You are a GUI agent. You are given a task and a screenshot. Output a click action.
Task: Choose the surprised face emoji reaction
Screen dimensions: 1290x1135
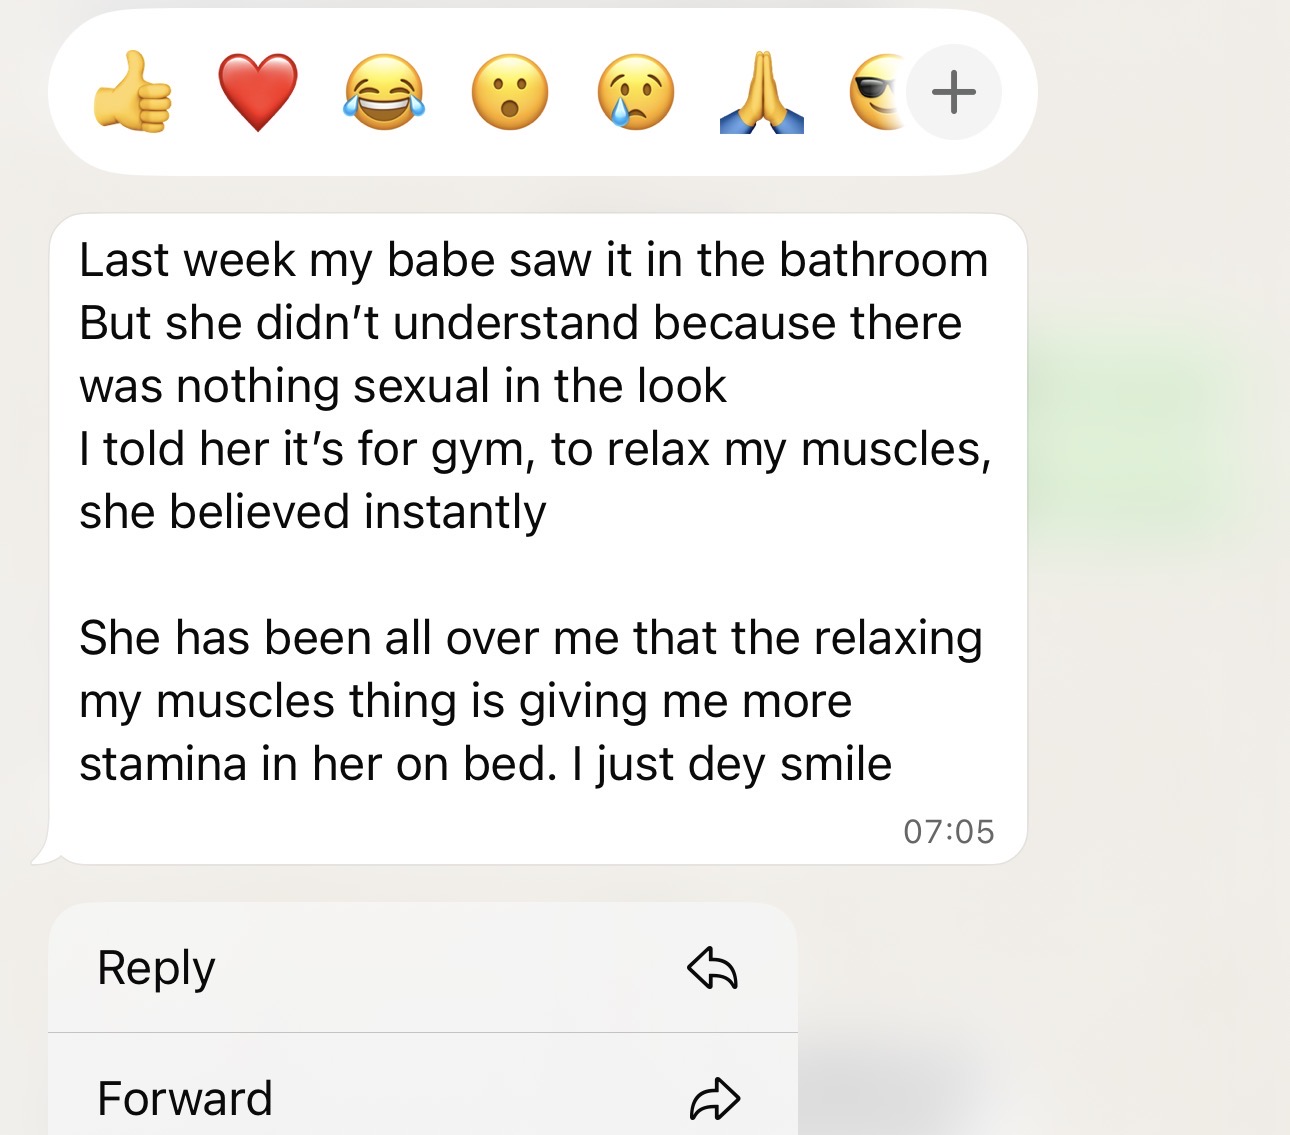click(x=510, y=91)
